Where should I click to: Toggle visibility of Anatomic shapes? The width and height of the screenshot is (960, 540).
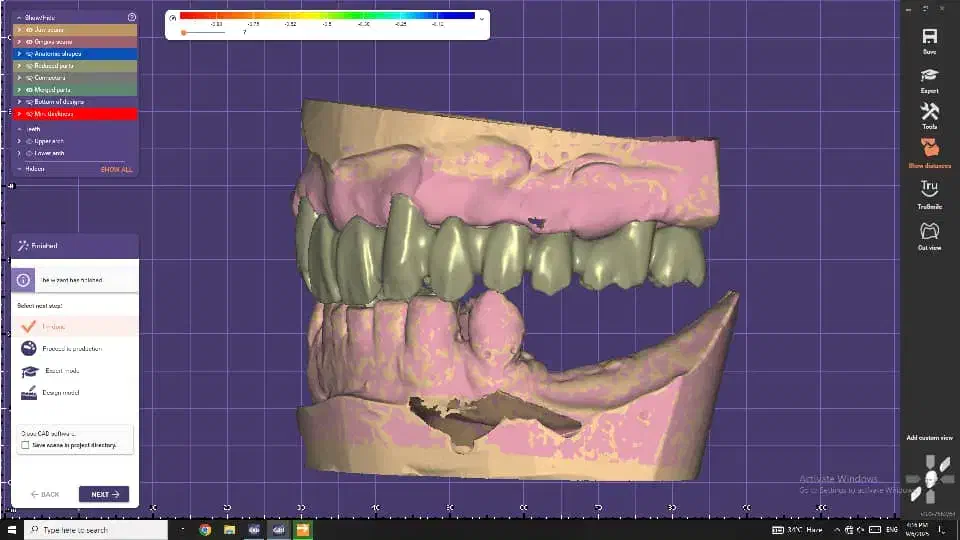(29, 54)
